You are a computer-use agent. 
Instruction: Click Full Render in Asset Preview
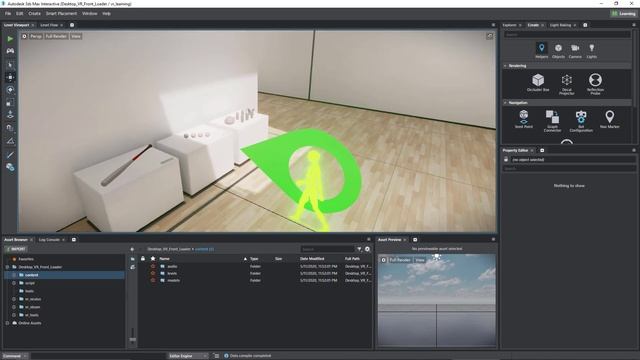(400, 260)
